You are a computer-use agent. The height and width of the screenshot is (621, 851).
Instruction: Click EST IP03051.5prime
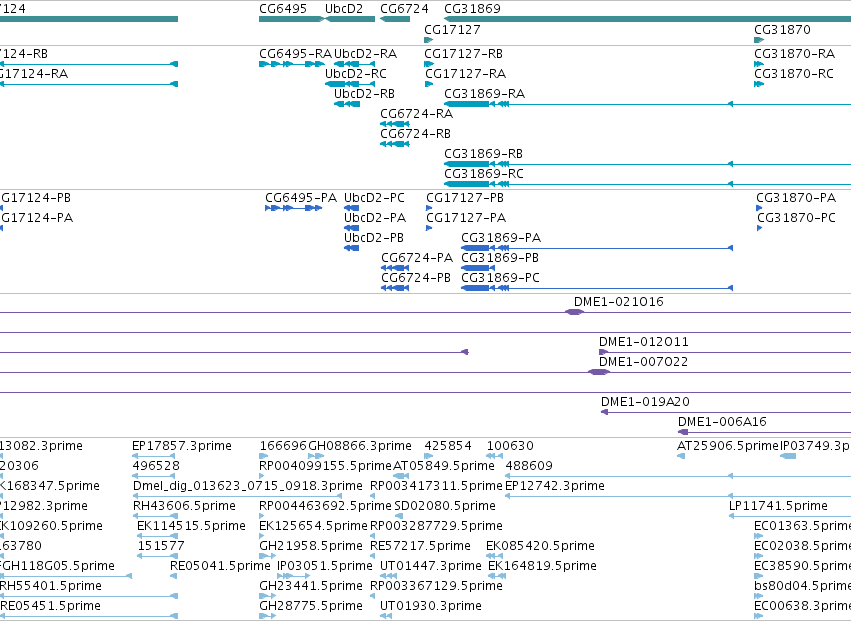[325, 566]
